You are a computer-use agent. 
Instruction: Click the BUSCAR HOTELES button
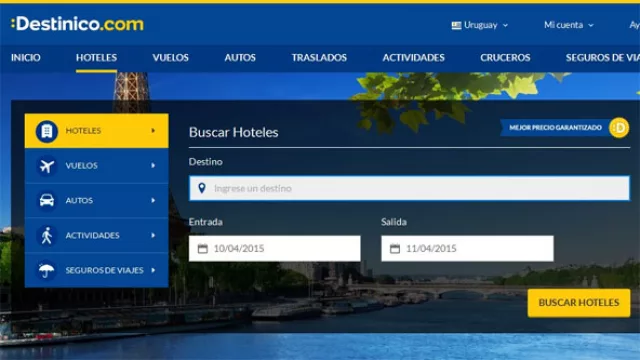coord(579,303)
